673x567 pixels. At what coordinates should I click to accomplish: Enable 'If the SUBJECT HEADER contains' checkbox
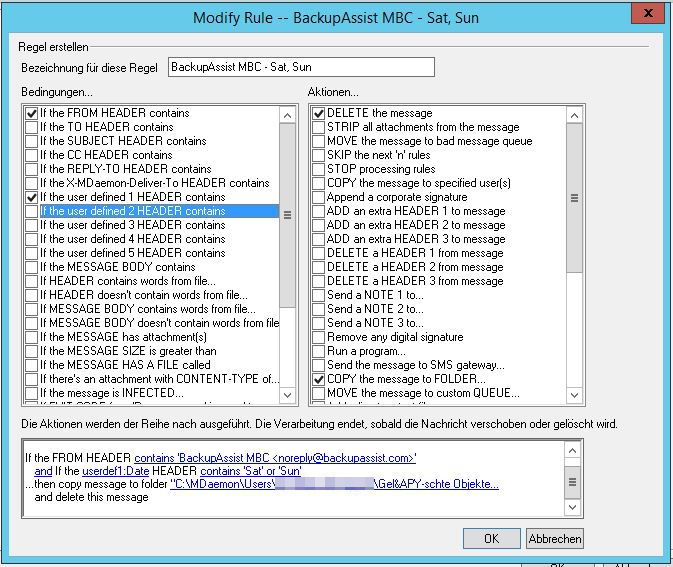32,141
